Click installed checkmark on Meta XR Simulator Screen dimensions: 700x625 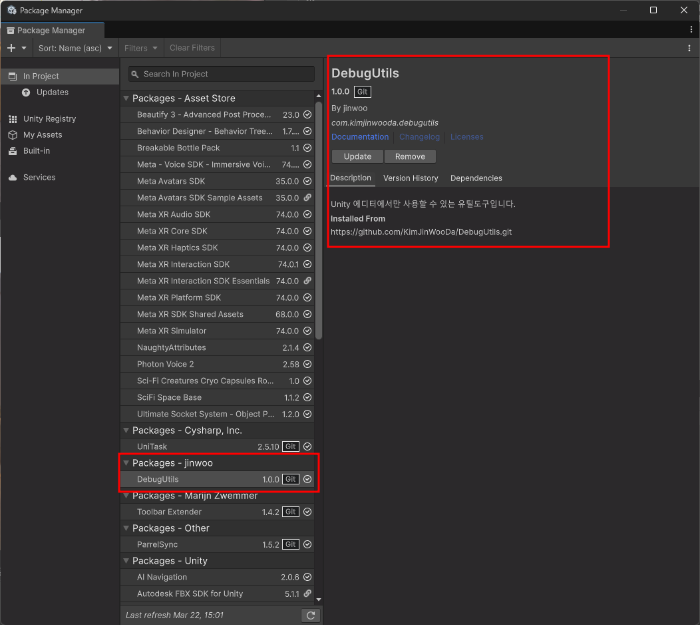point(308,331)
